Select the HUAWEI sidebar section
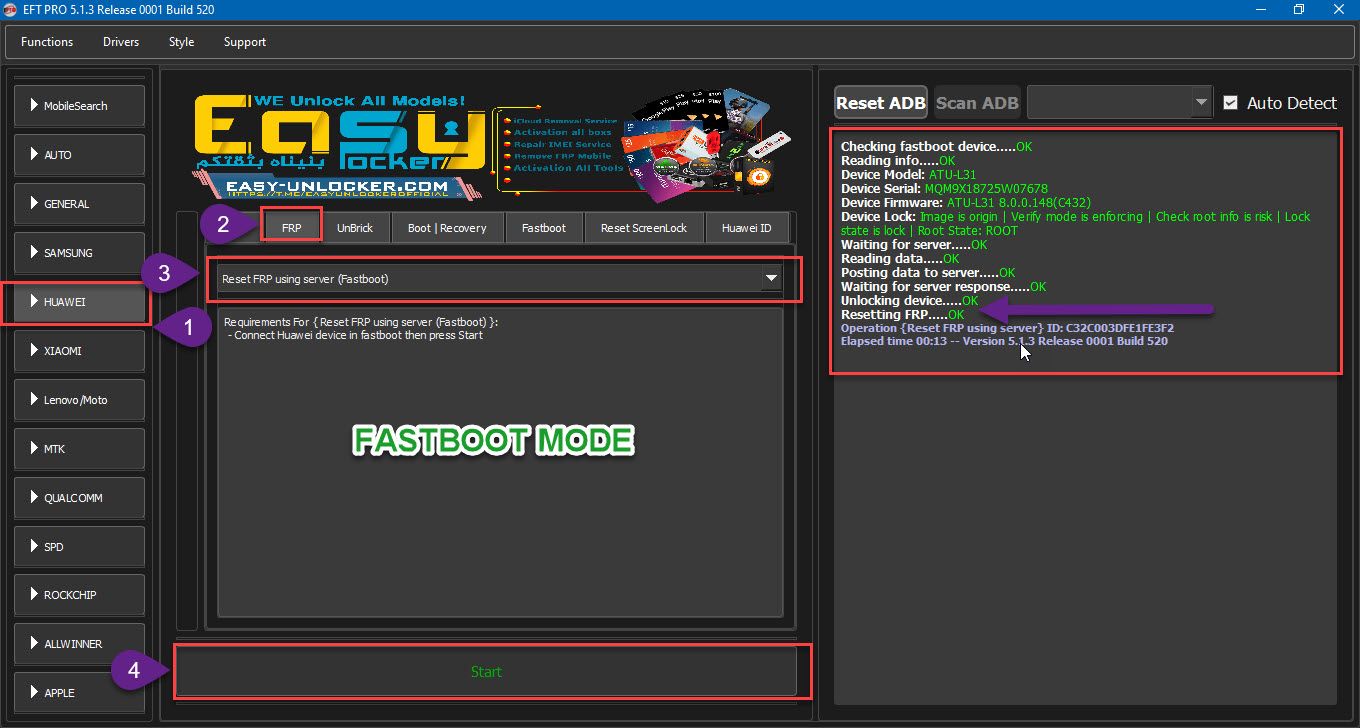This screenshot has height=728, width=1360. 80,302
